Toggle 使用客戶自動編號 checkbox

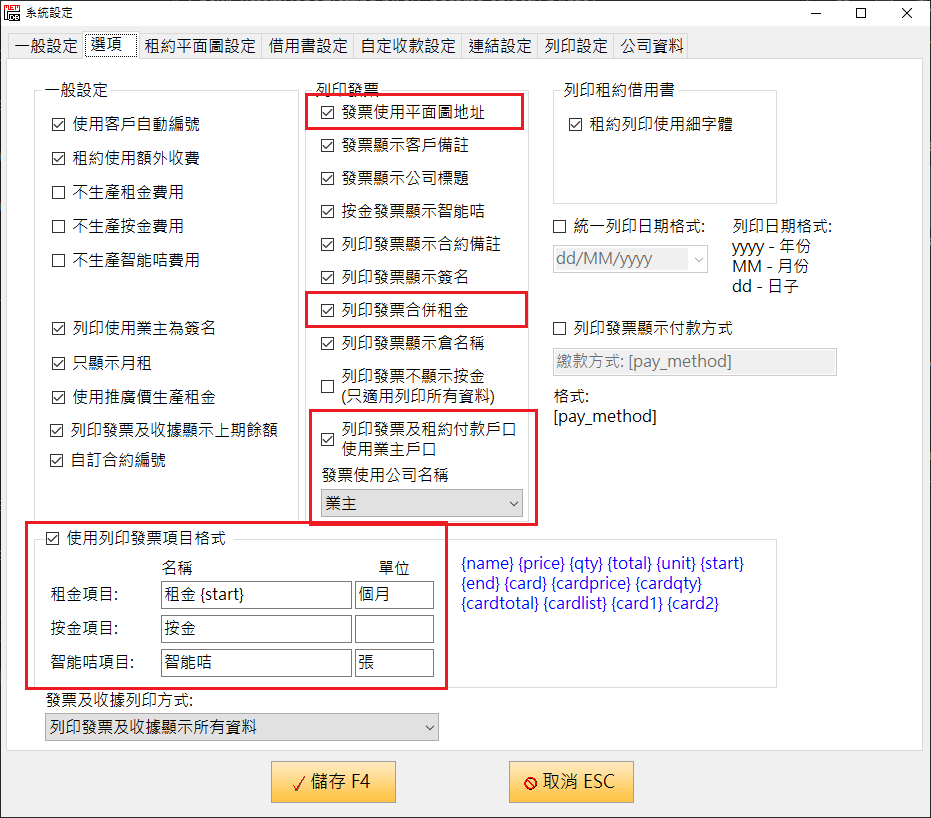(x=58, y=125)
